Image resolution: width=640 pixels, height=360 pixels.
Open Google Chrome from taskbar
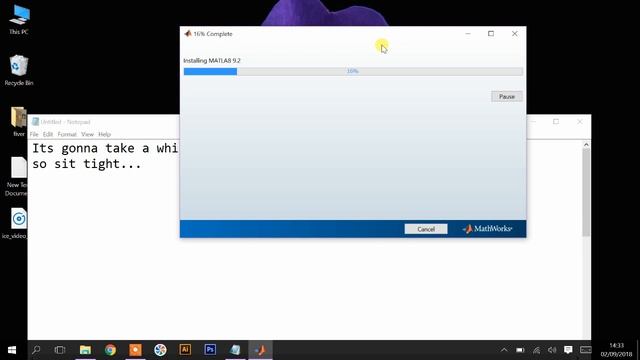click(110, 350)
